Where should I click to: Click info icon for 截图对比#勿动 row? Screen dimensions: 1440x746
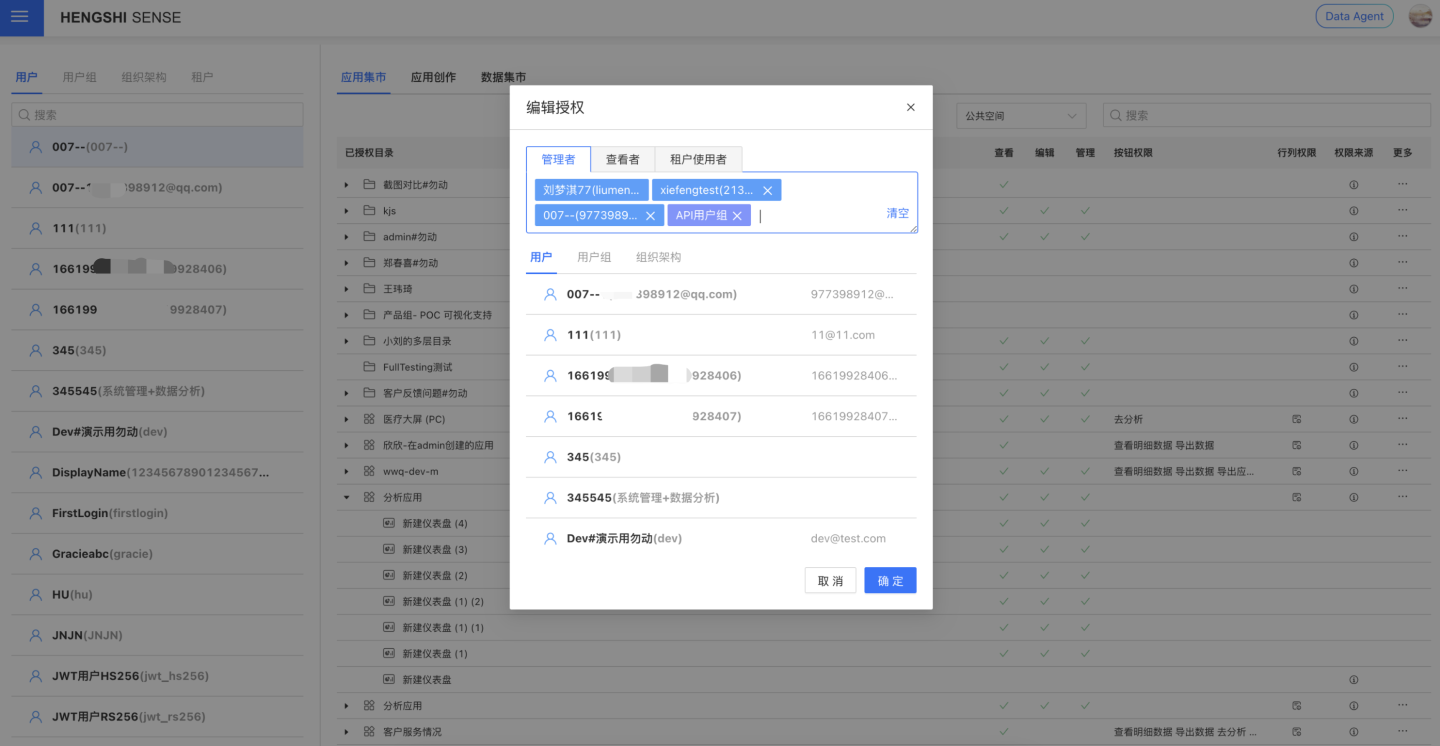(1354, 185)
